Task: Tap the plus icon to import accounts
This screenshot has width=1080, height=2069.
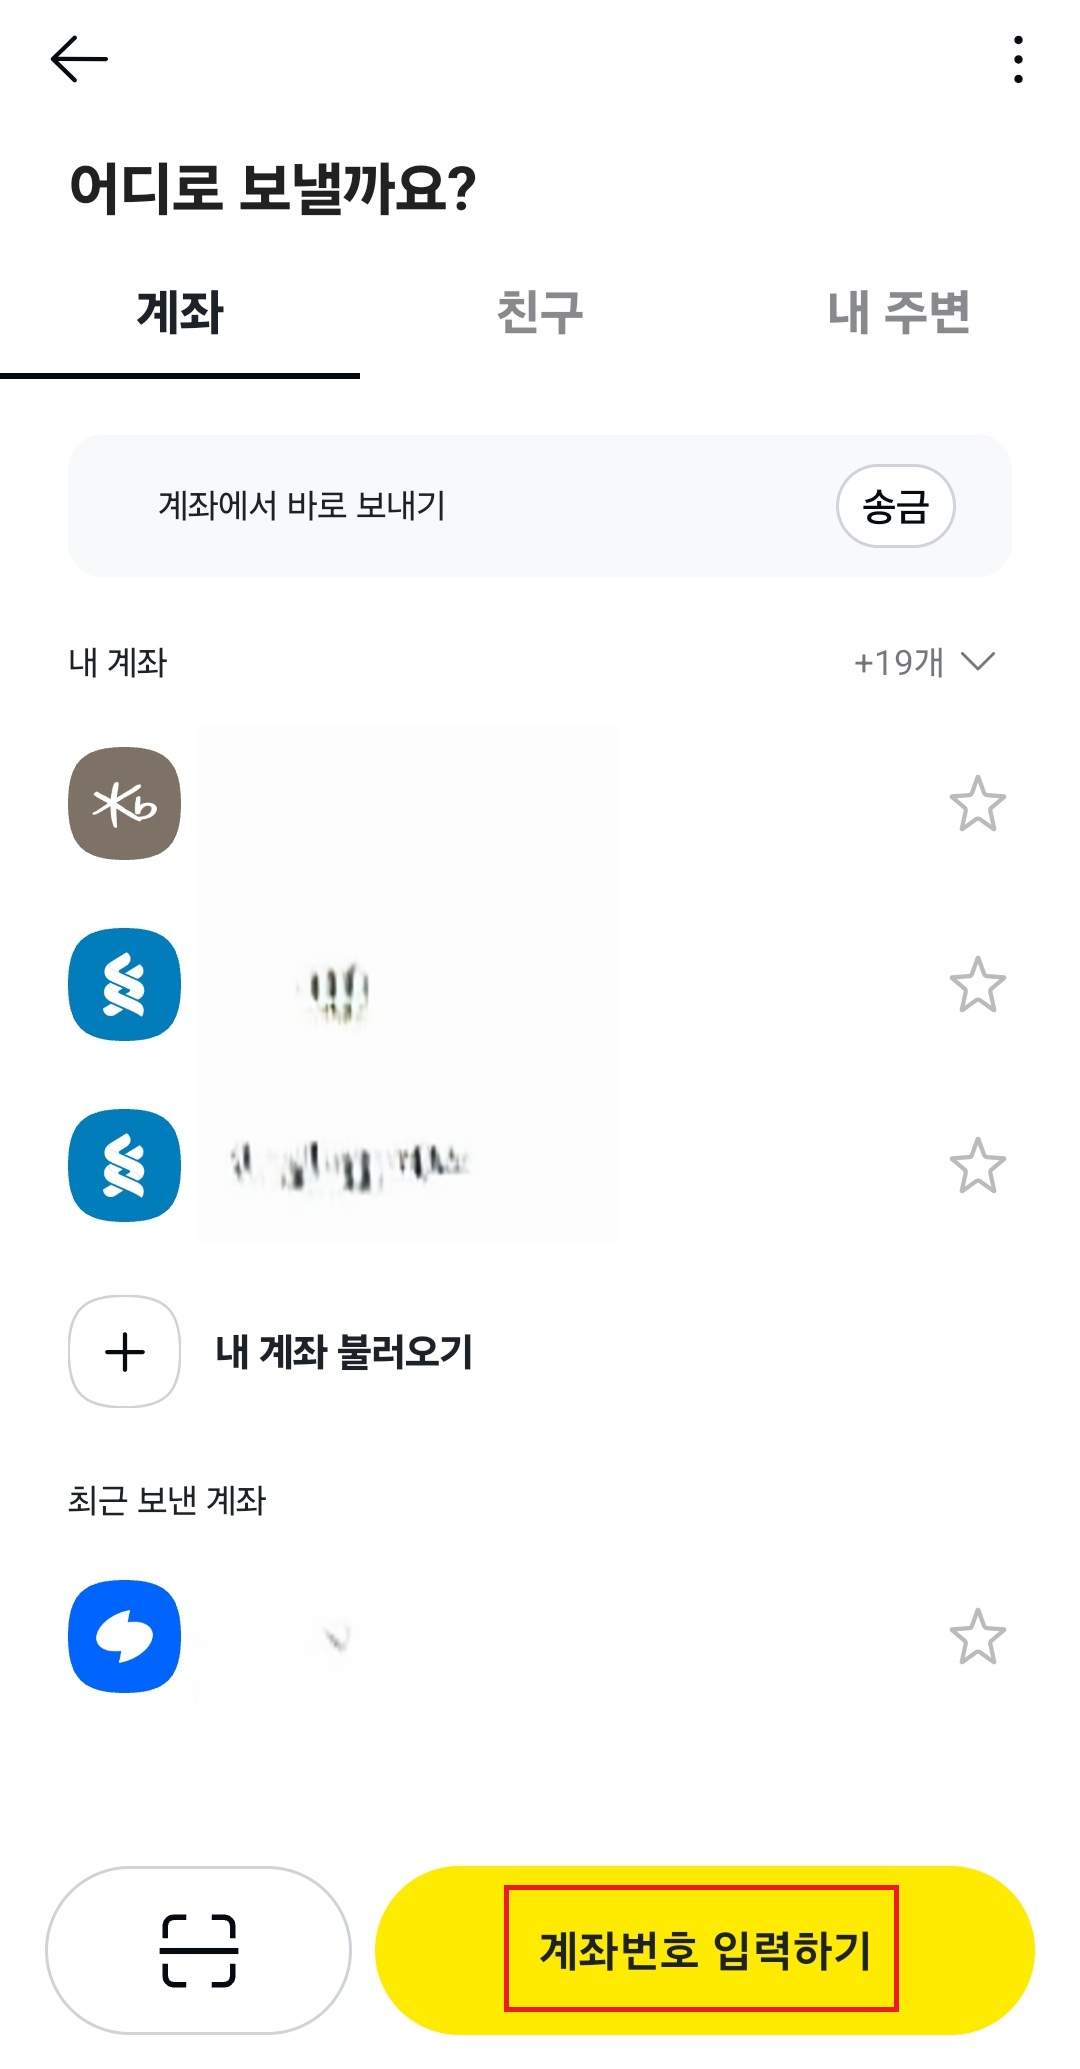Action: tap(125, 1352)
